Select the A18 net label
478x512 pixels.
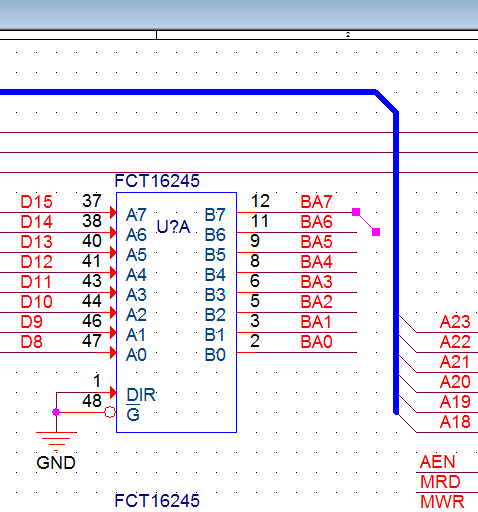(455, 422)
